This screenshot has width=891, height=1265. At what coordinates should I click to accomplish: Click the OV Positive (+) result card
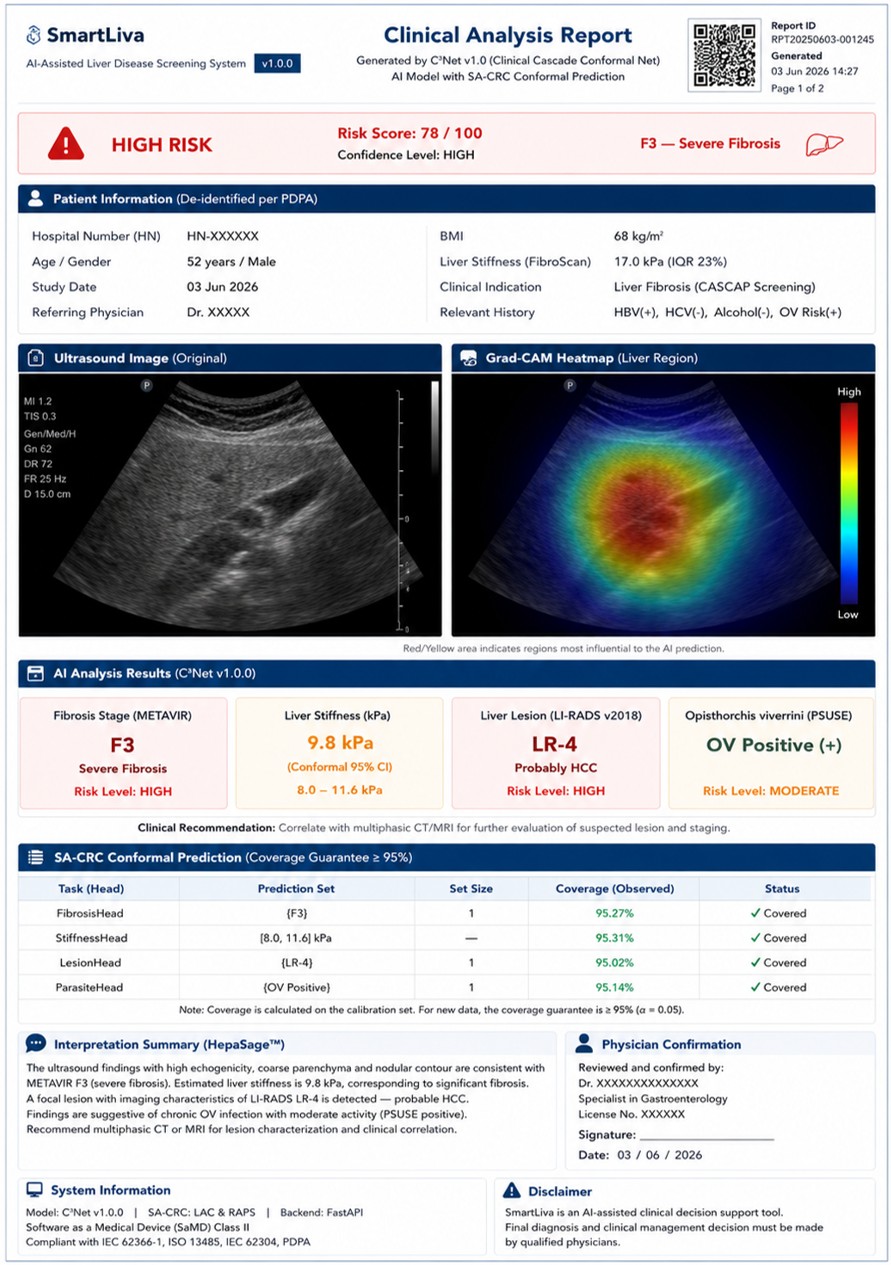(x=772, y=753)
